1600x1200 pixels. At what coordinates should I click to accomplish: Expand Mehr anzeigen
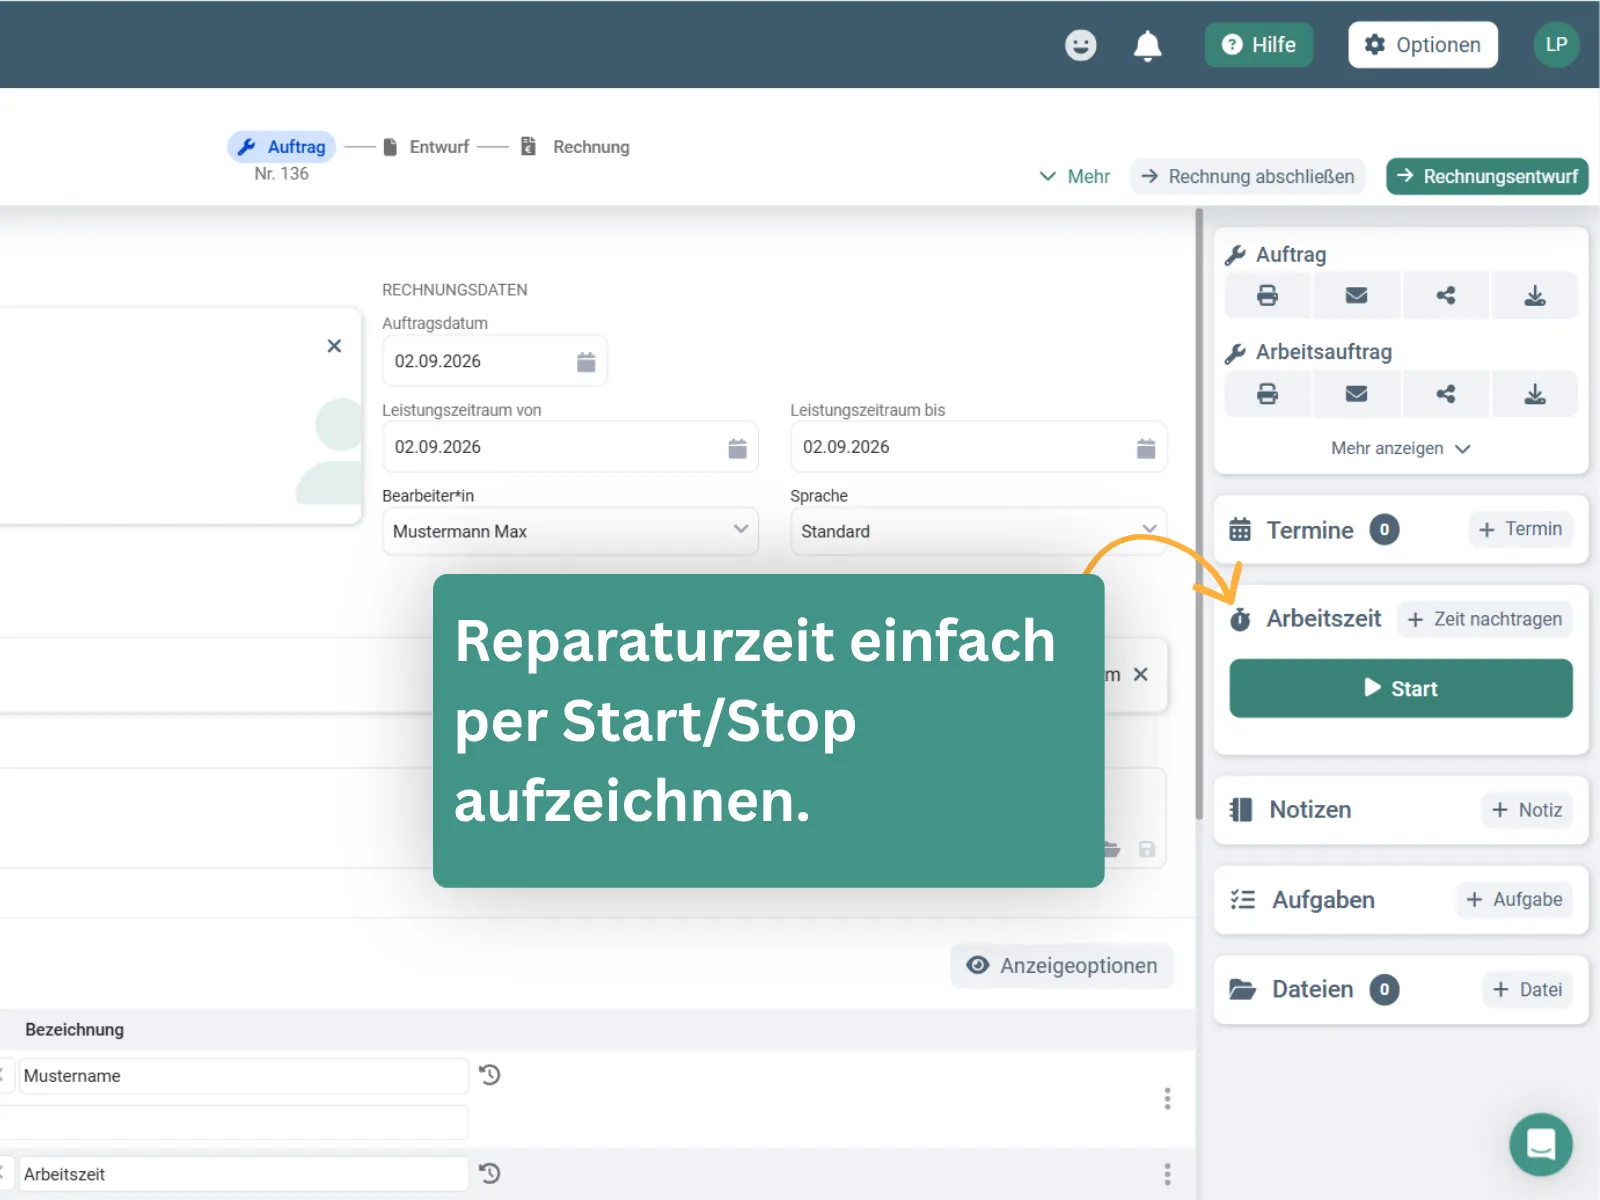point(1400,449)
